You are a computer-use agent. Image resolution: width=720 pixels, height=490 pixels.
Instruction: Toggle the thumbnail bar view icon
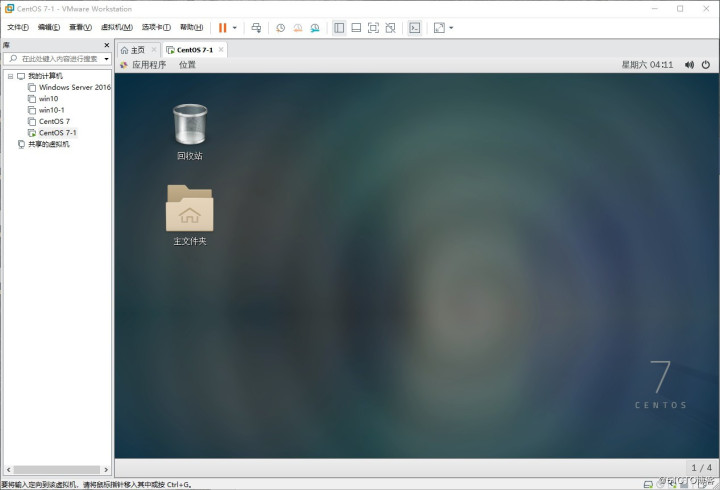[x=356, y=28]
